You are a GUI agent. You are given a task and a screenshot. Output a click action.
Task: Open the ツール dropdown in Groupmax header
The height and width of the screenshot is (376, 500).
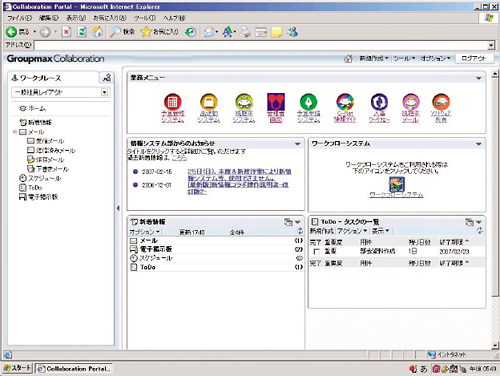point(404,58)
